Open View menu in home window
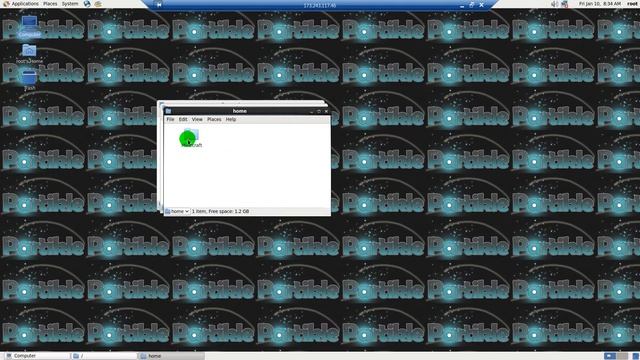The height and width of the screenshot is (360, 640). [197, 120]
